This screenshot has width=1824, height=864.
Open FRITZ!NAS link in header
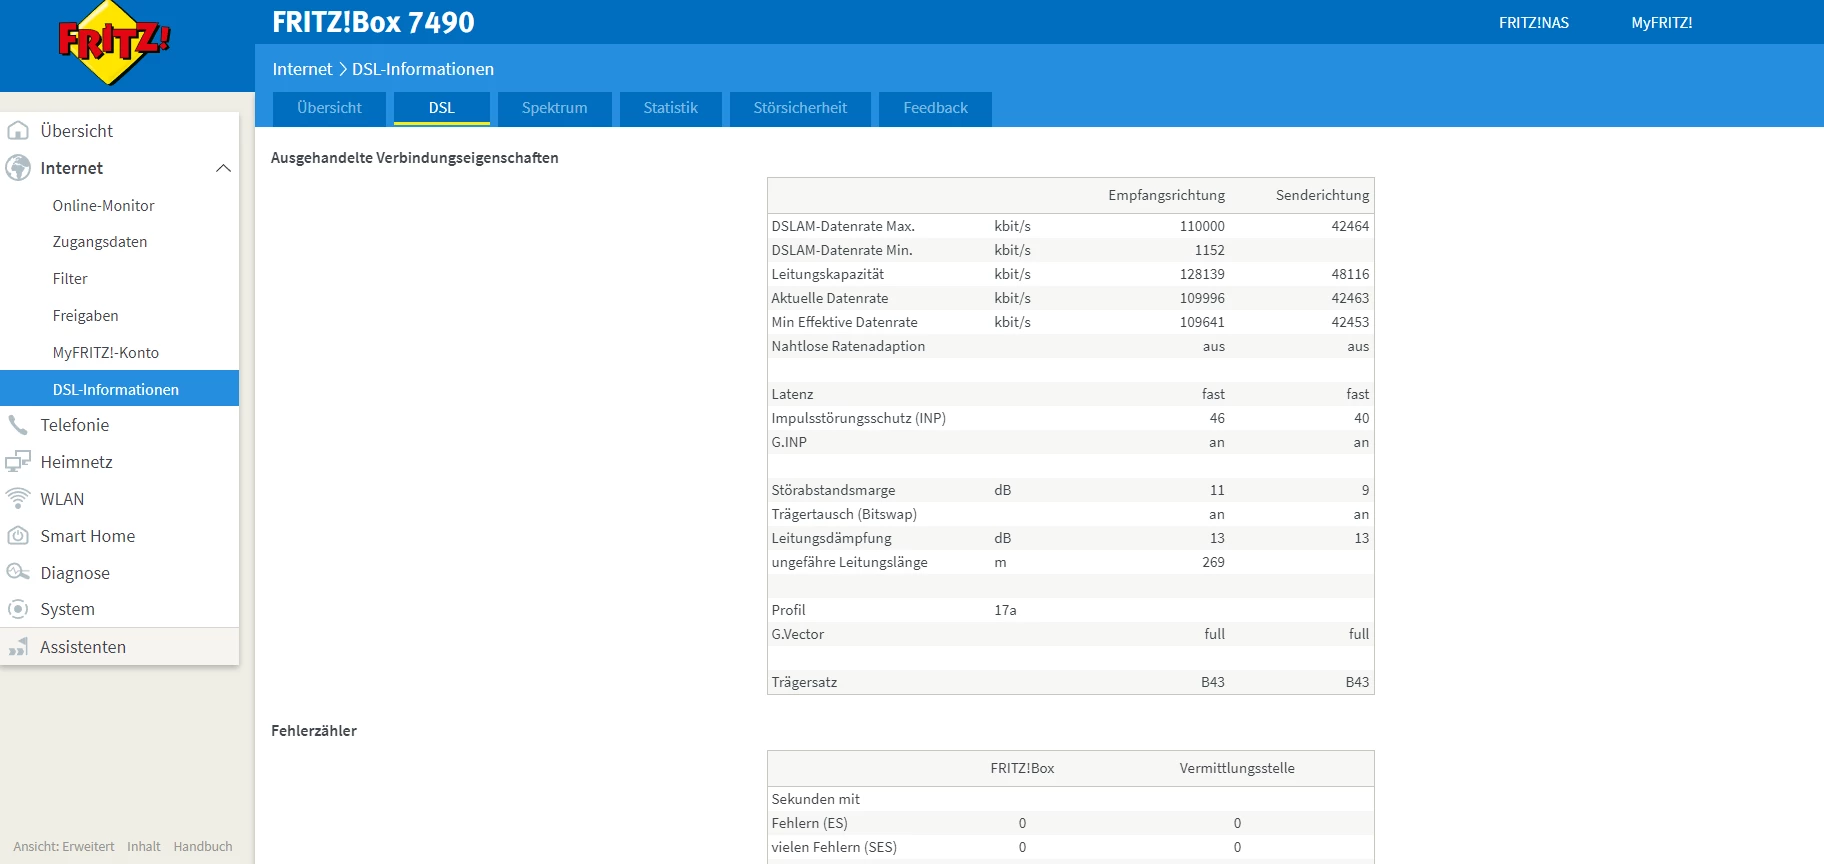[1533, 23]
